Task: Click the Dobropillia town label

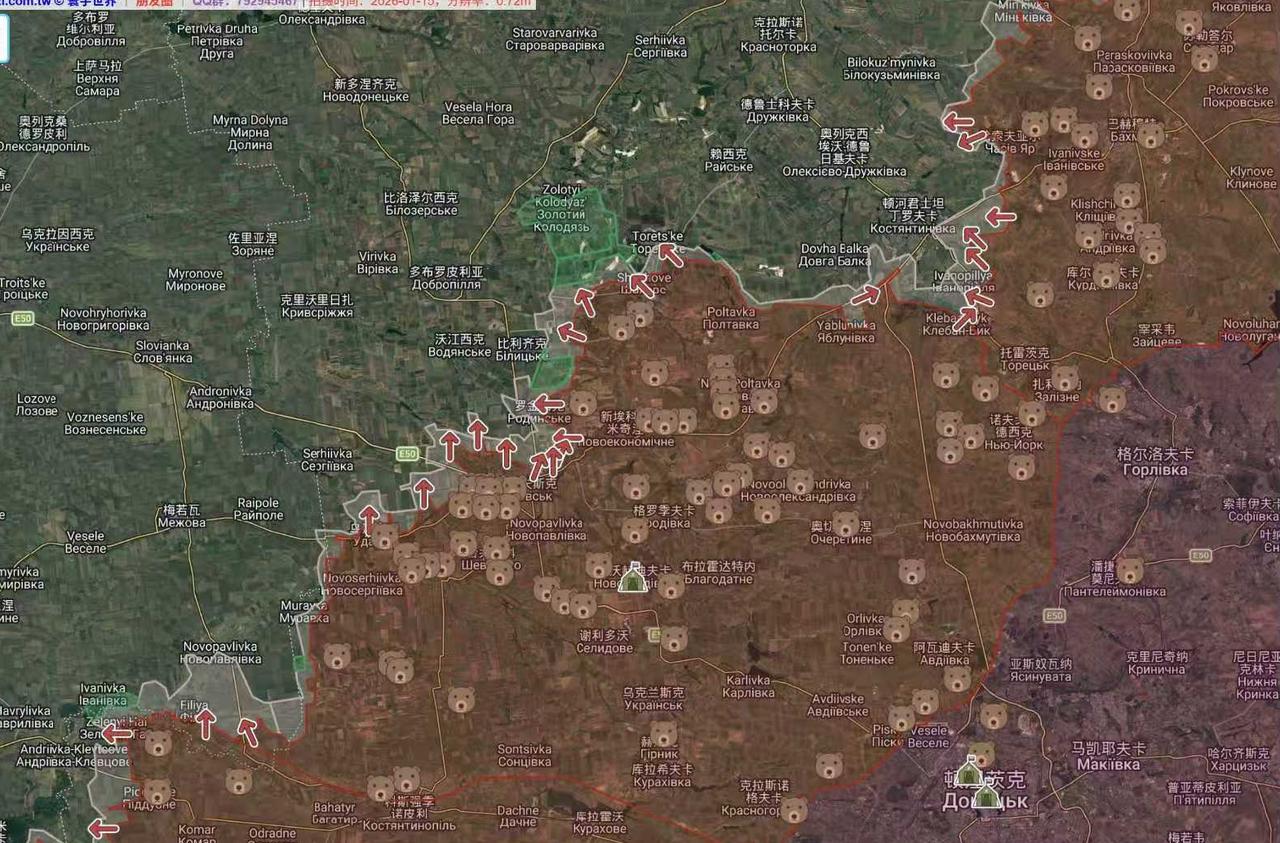Action: click(446, 278)
